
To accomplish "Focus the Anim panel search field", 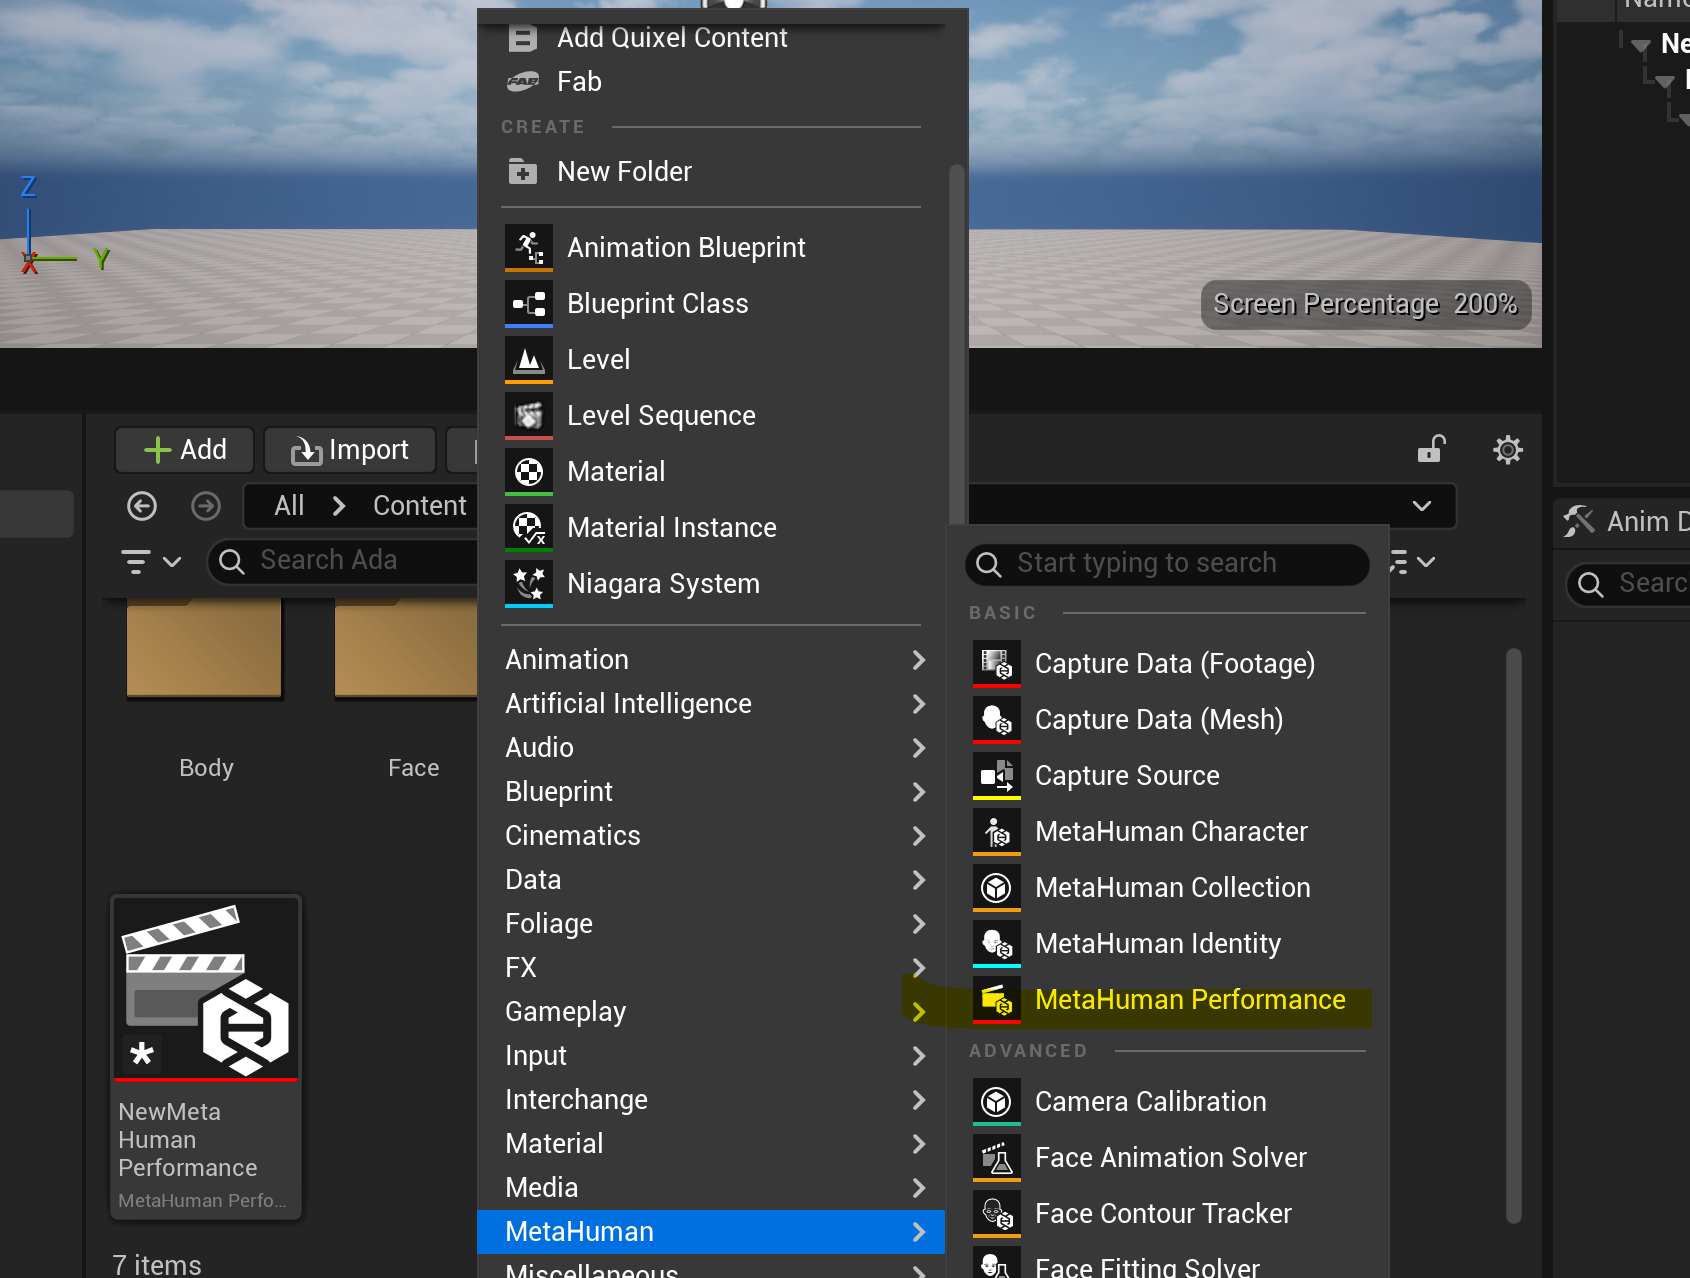I will [x=1630, y=583].
